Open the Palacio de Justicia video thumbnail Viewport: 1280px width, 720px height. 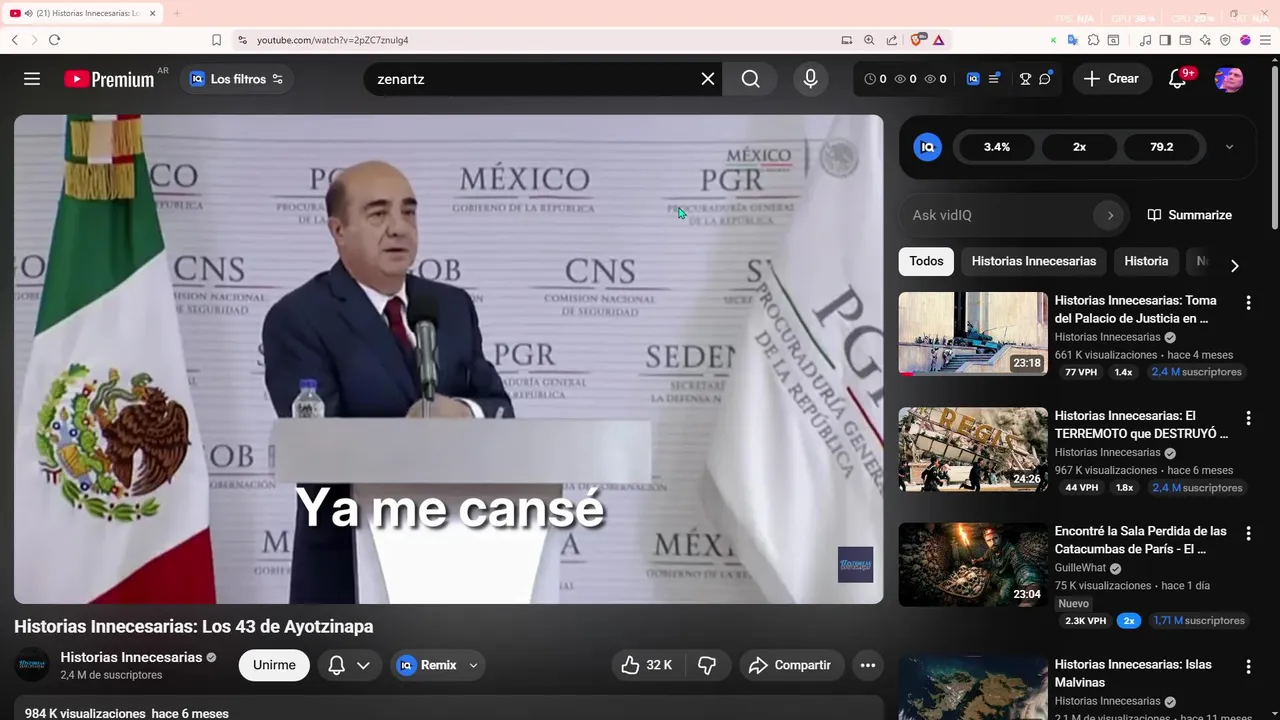click(x=973, y=334)
